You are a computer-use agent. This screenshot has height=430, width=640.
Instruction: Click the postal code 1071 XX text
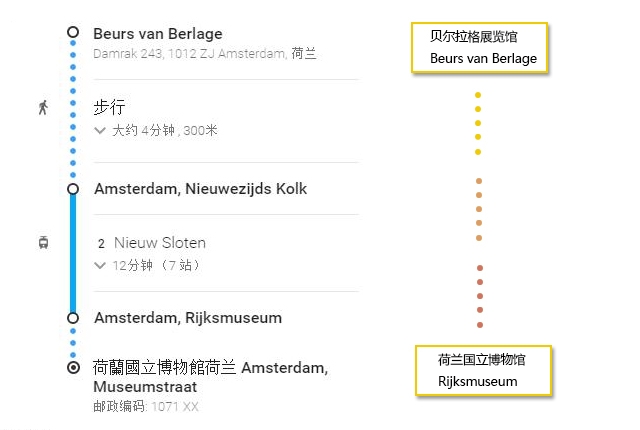coord(175,407)
